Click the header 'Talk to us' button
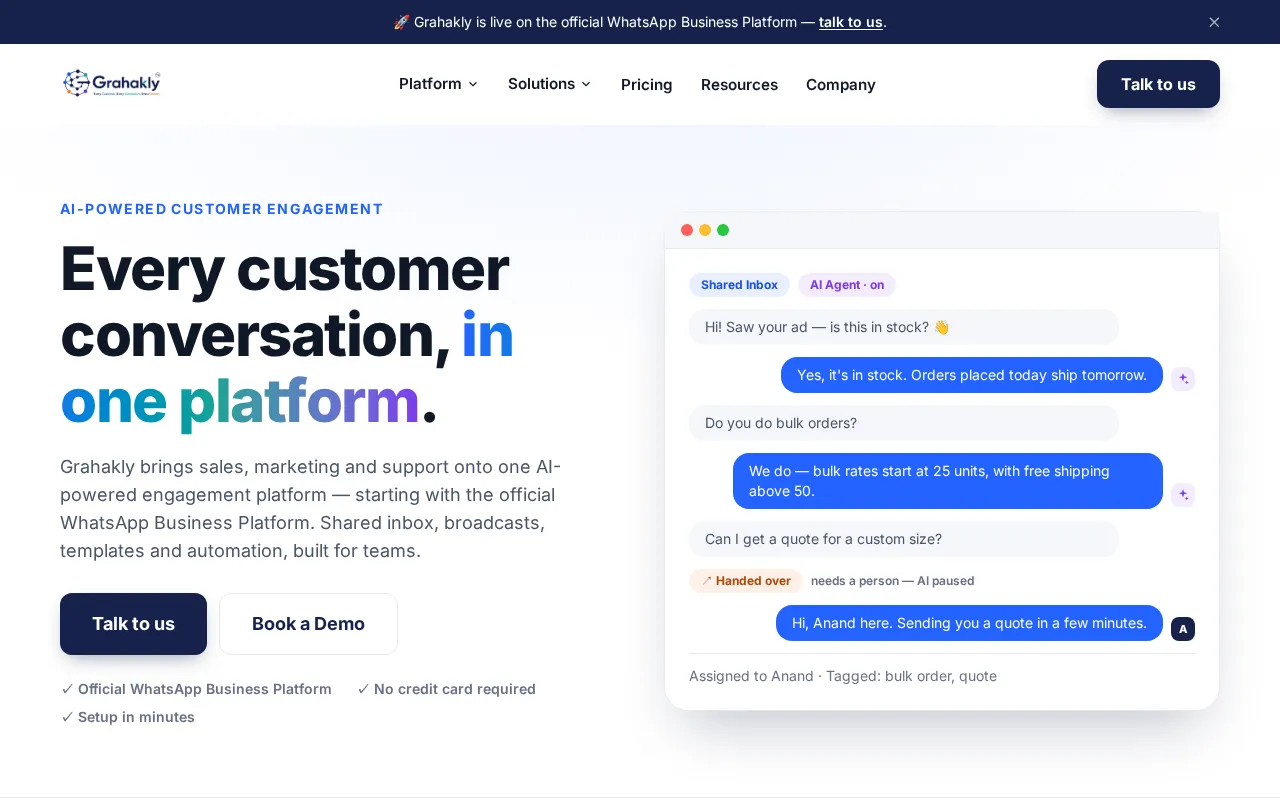 1158,84
